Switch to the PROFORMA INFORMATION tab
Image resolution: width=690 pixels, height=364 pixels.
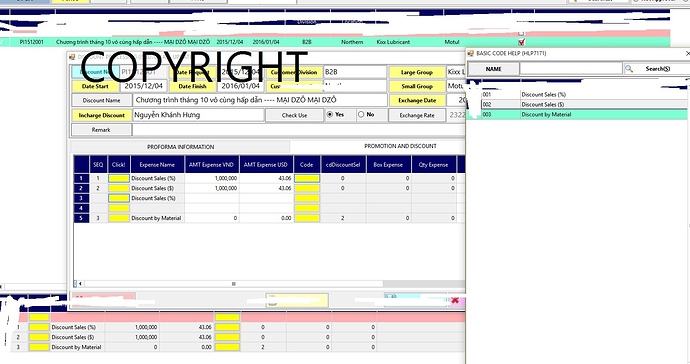[x=180, y=147]
